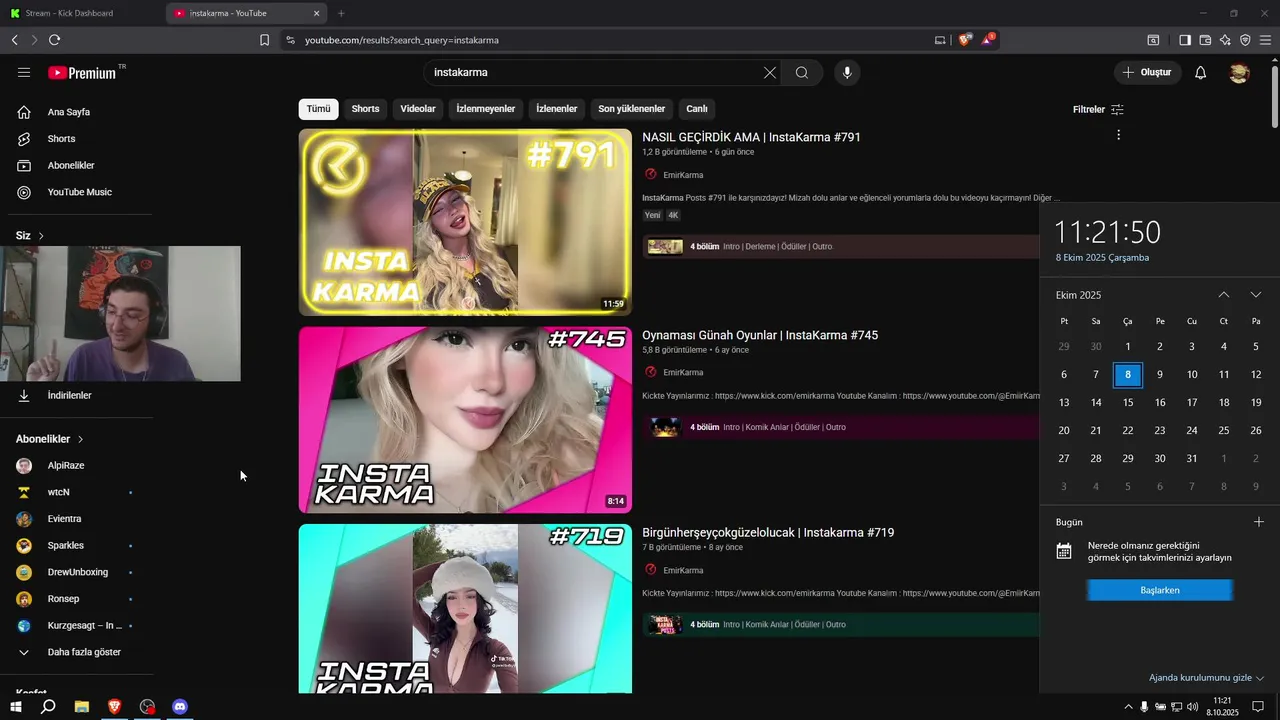The image size is (1280, 720).
Task: Open the site info icon beside the URL
Action: coord(290,40)
